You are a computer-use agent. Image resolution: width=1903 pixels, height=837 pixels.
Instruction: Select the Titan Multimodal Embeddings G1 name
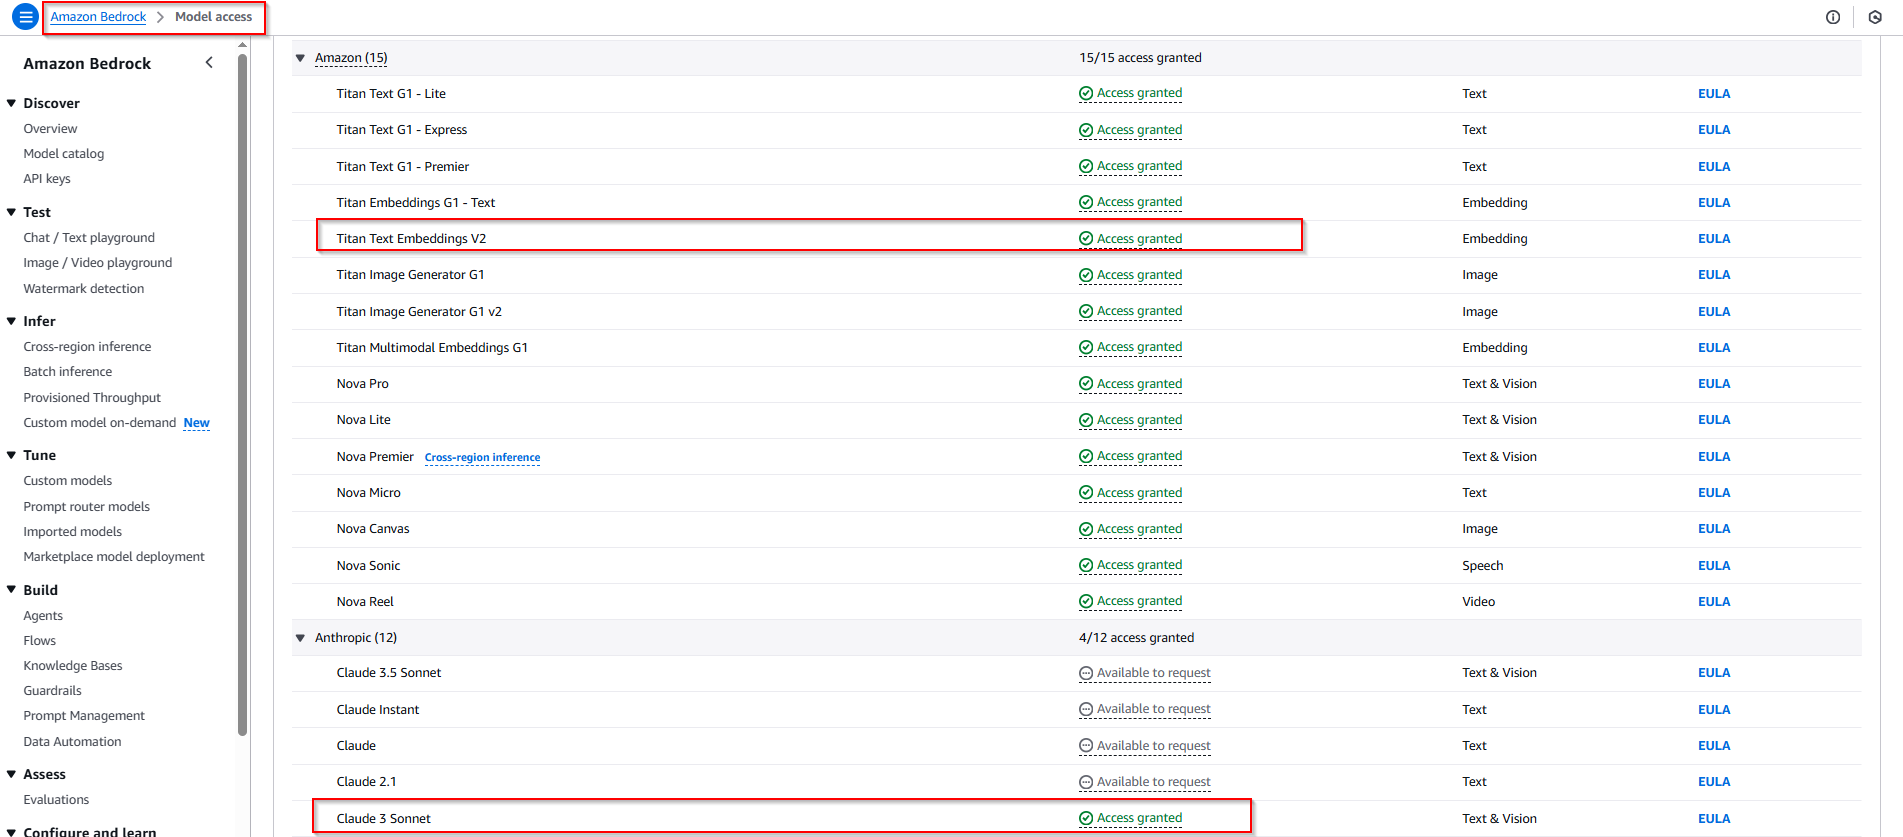click(x=432, y=348)
